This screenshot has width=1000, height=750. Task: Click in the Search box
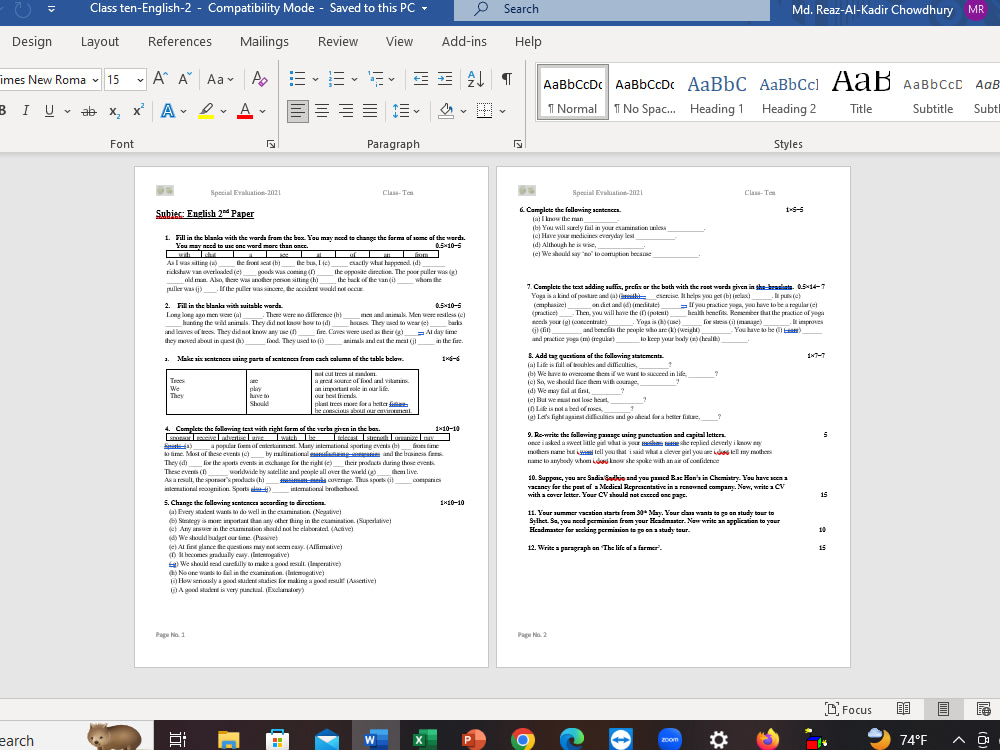click(x=612, y=9)
